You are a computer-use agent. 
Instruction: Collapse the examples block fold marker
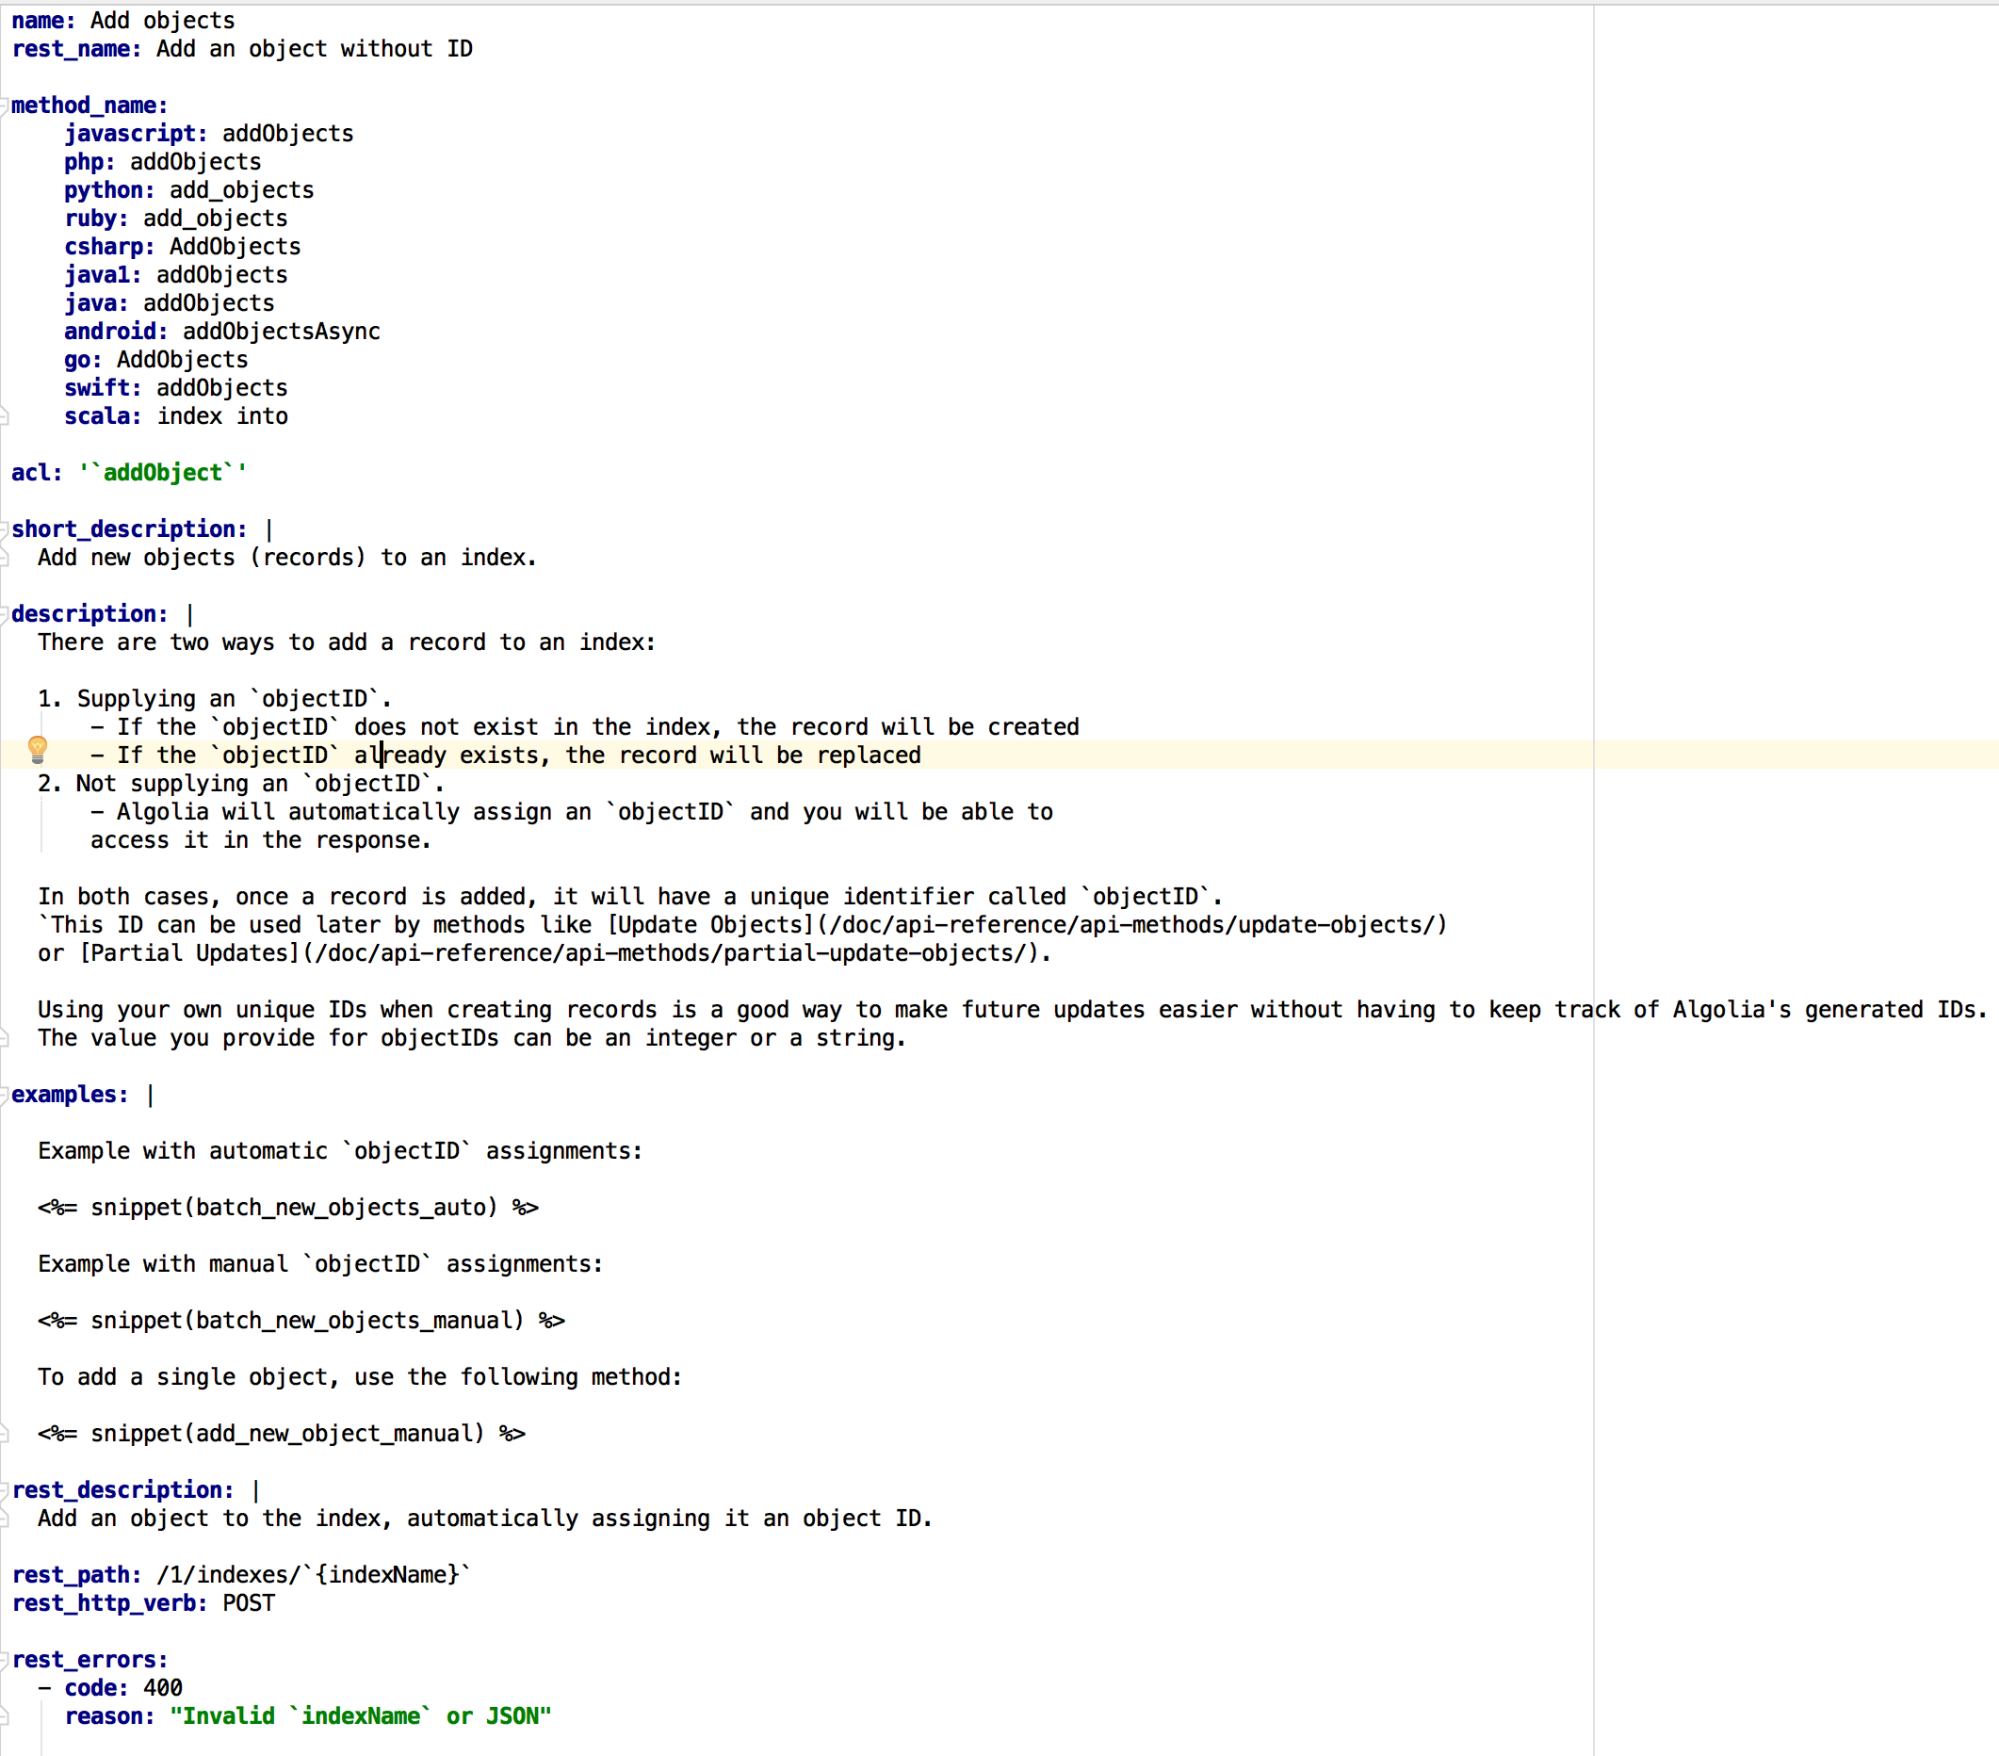click(4, 1095)
